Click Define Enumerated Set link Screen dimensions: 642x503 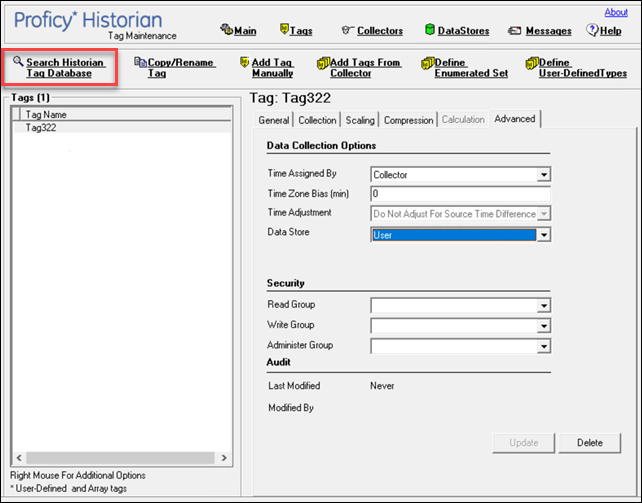(471, 68)
